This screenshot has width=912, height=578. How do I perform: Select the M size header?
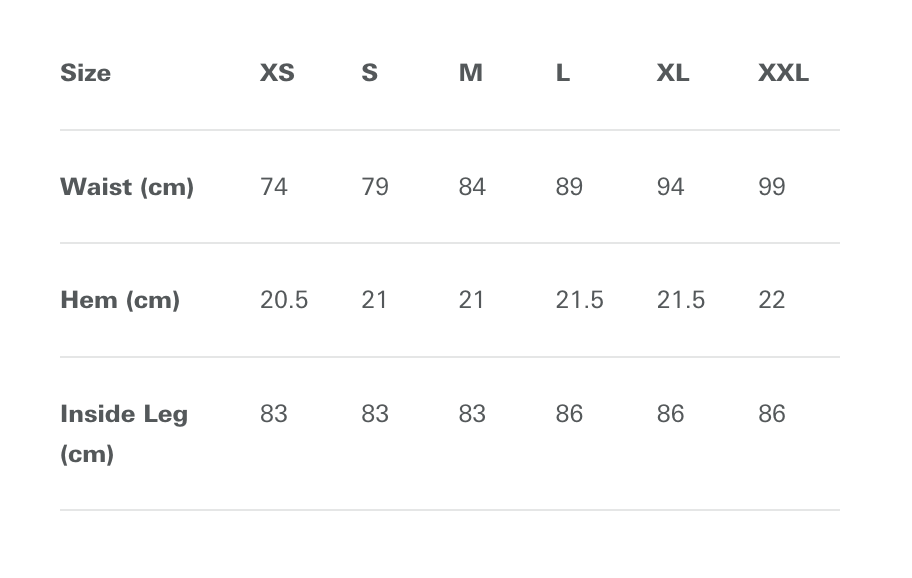coord(471,73)
